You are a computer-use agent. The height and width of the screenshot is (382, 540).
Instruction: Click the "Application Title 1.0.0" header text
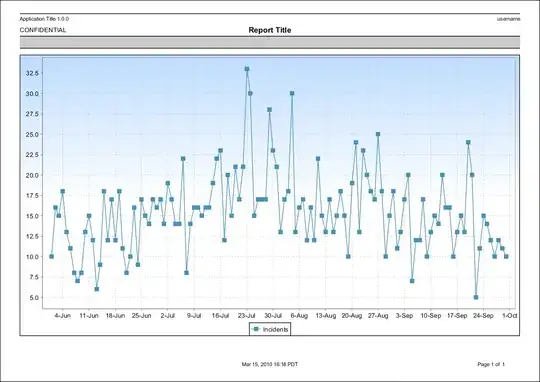click(44, 19)
